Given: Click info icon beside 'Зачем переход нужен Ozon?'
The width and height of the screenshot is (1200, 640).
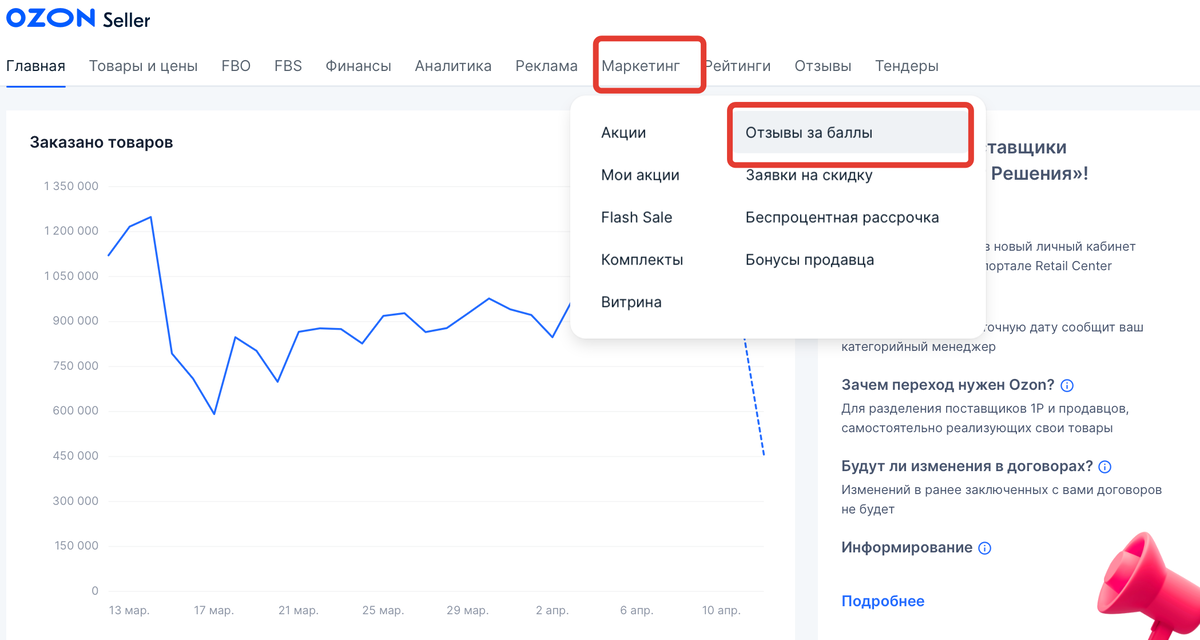Looking at the screenshot, I should point(1067,386).
